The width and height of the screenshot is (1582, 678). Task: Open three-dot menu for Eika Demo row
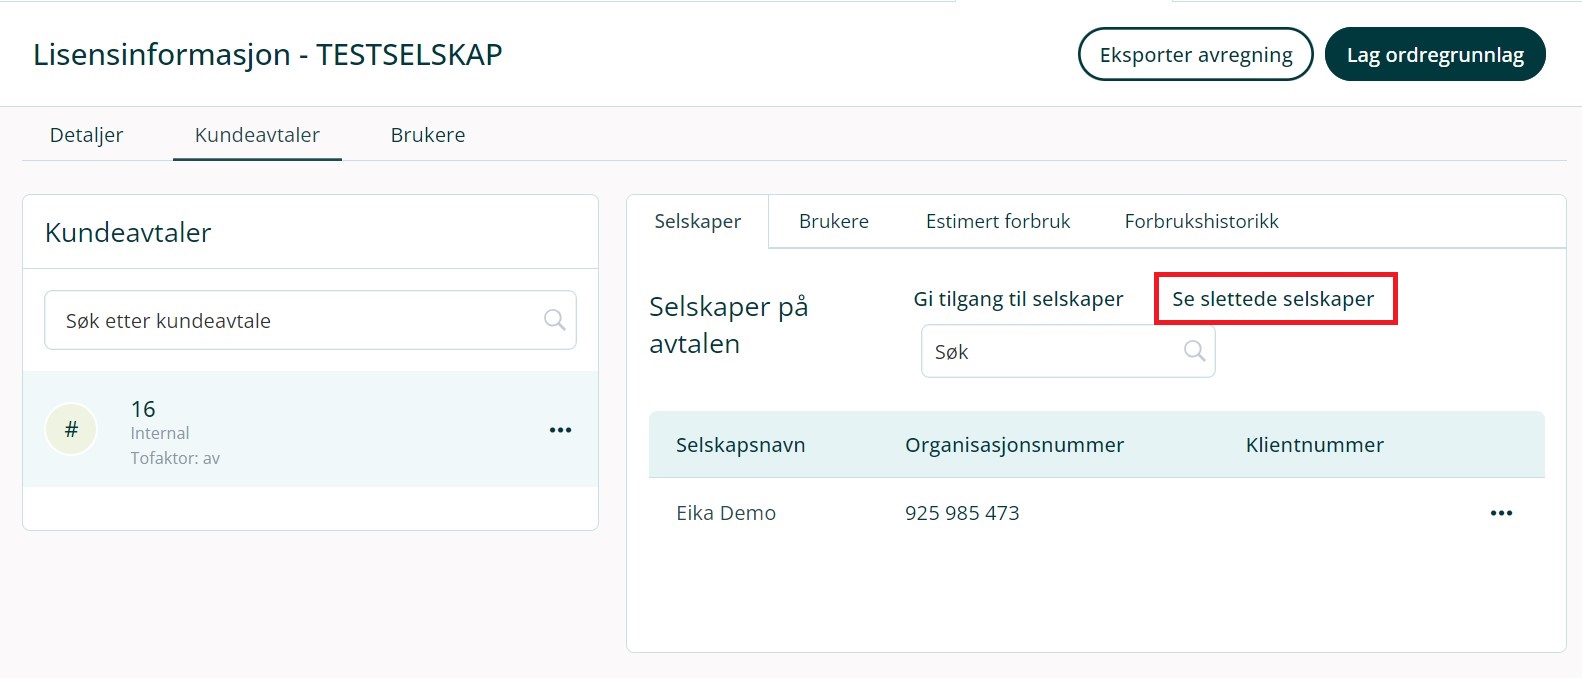coord(1501,513)
